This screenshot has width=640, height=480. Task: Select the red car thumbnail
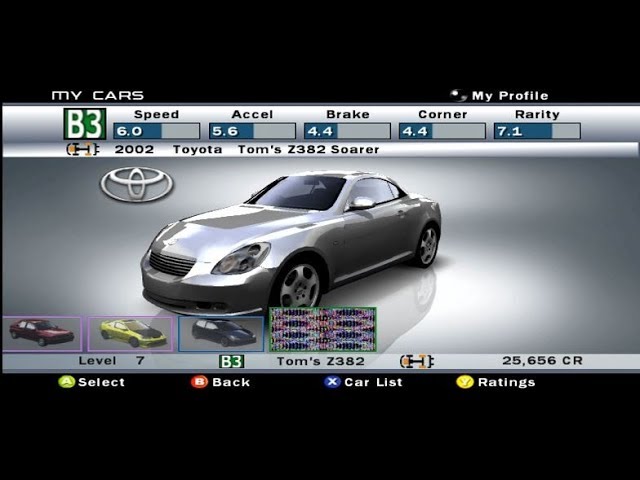pyautogui.click(x=42, y=333)
